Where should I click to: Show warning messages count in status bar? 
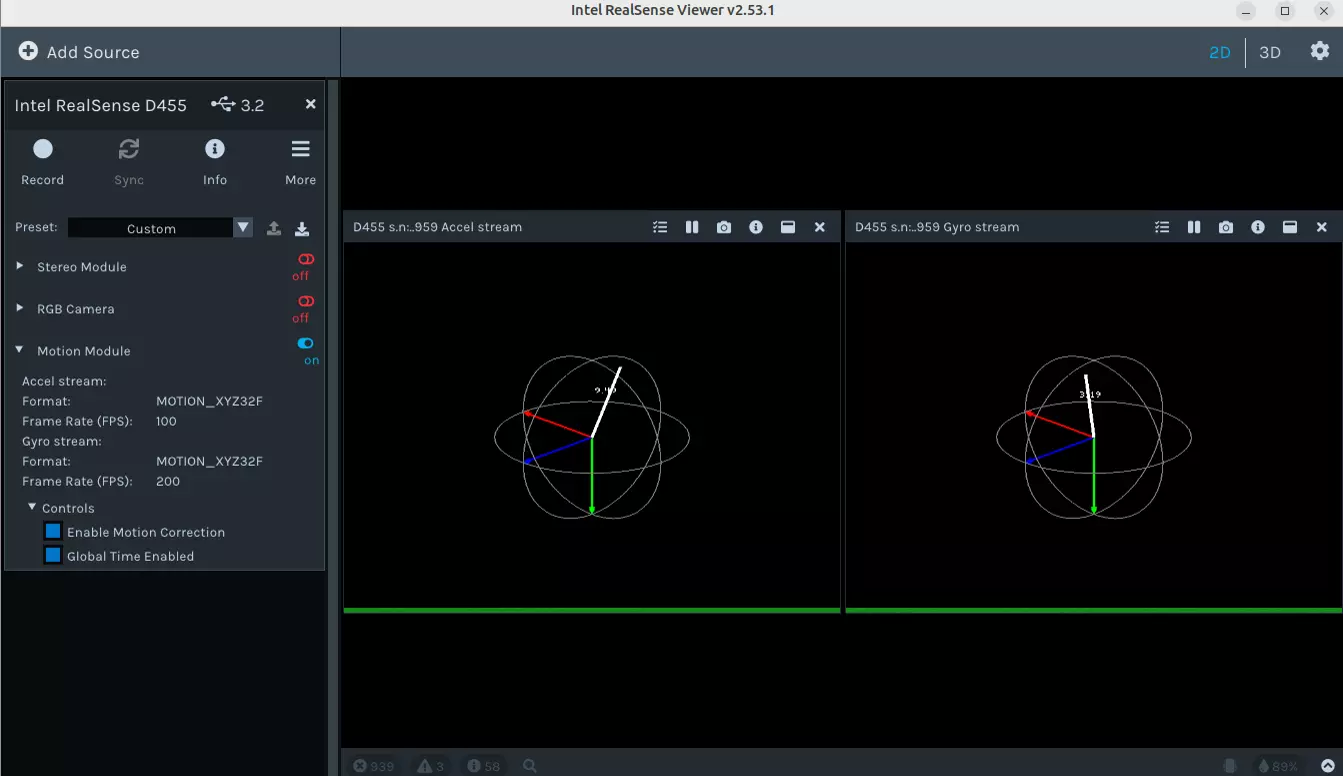pyautogui.click(x=431, y=766)
